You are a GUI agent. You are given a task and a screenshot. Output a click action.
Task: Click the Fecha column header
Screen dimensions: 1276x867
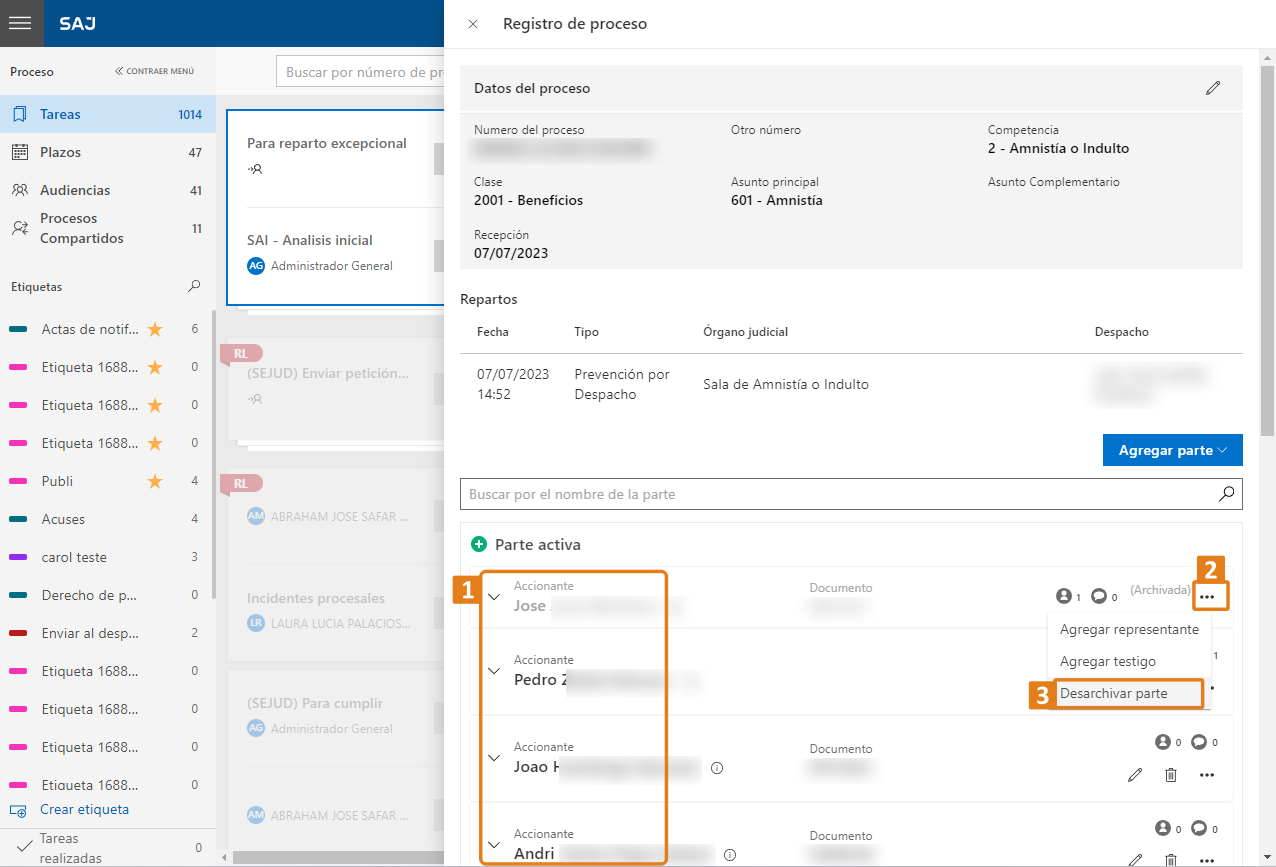click(x=493, y=331)
